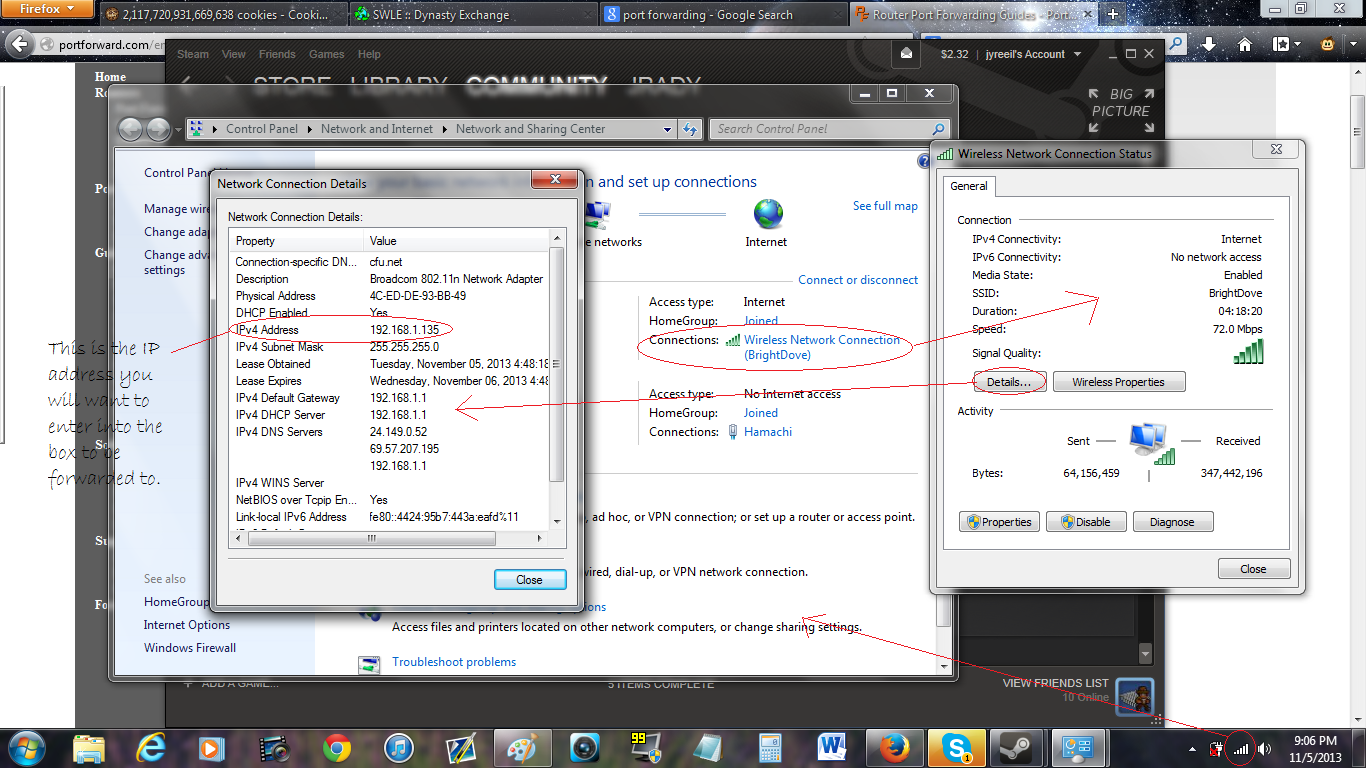Select the 'IPv4 Subnet Mask' row in details

391,347
